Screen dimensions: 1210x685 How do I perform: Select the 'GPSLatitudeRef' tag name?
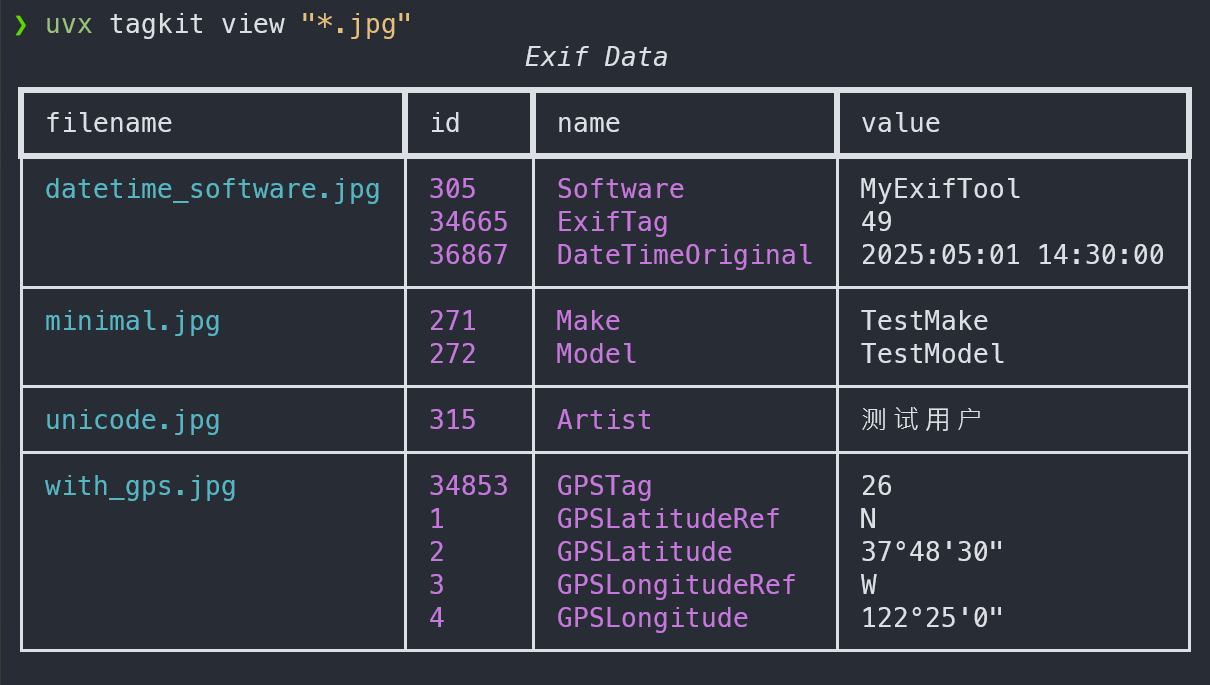(x=668, y=519)
